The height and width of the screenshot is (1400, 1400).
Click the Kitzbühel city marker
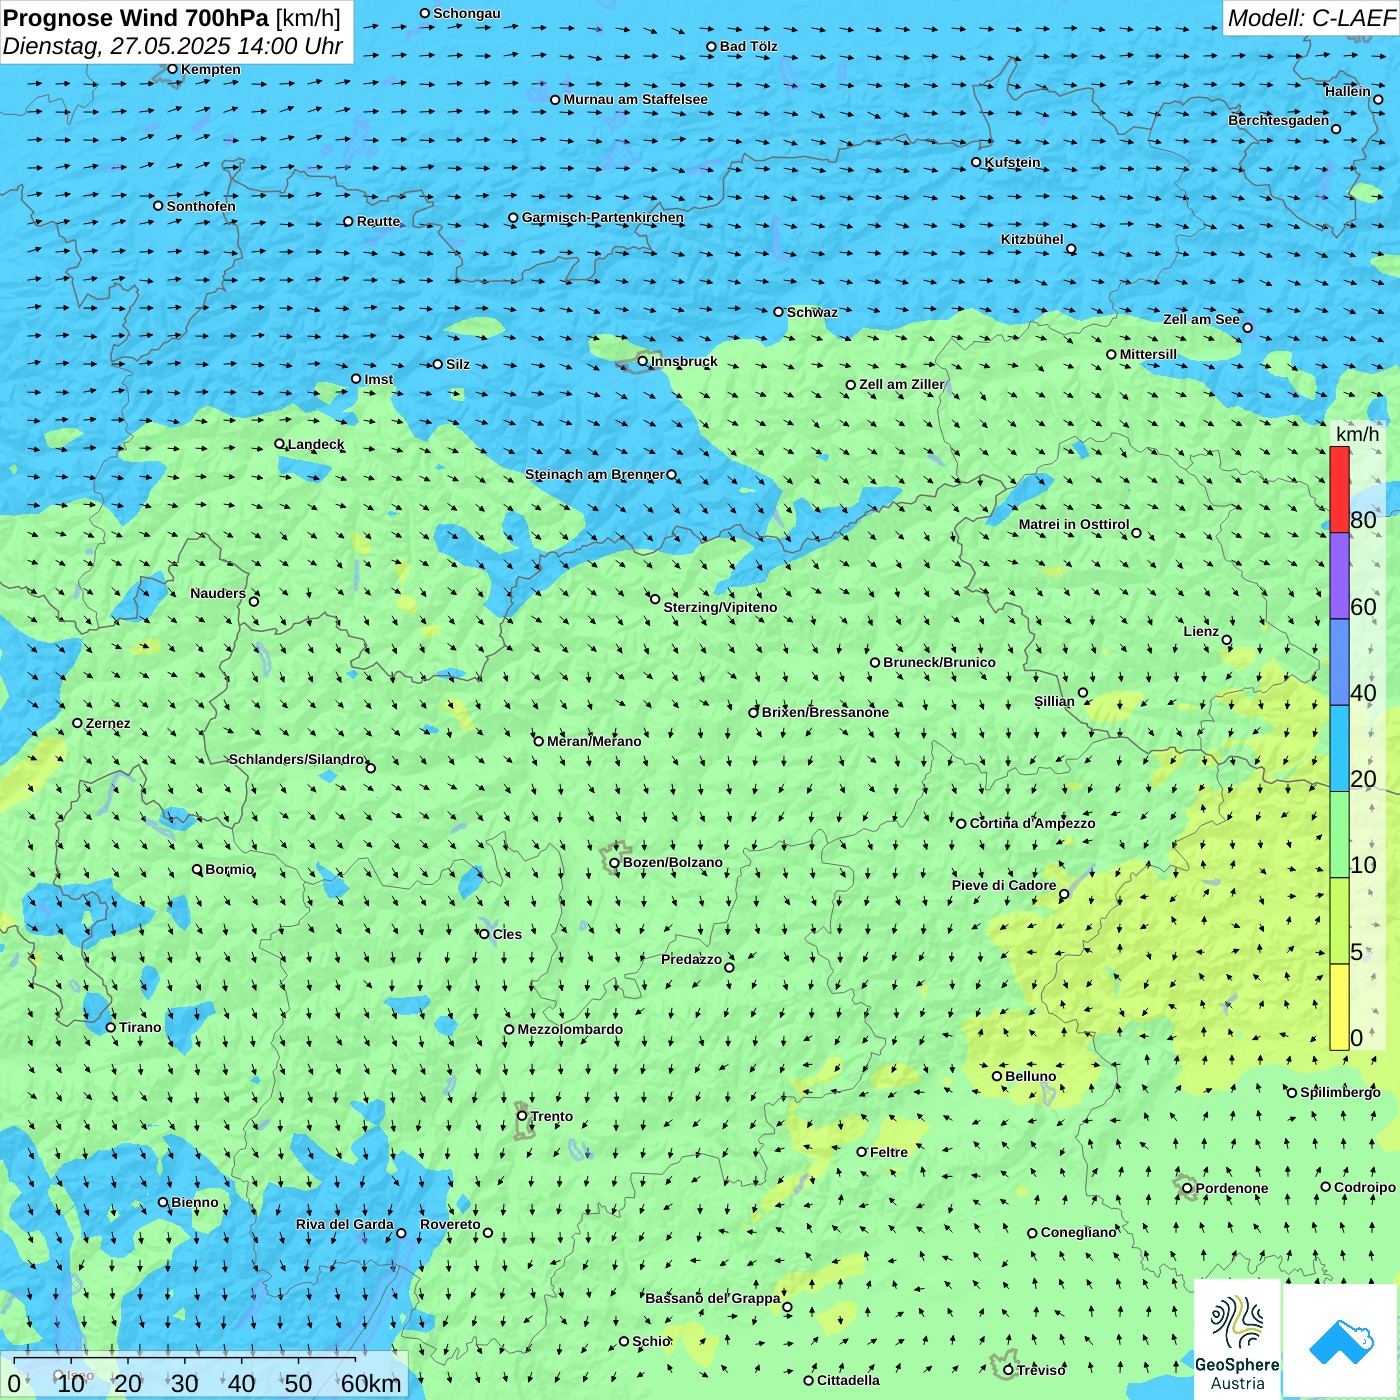coord(1072,249)
